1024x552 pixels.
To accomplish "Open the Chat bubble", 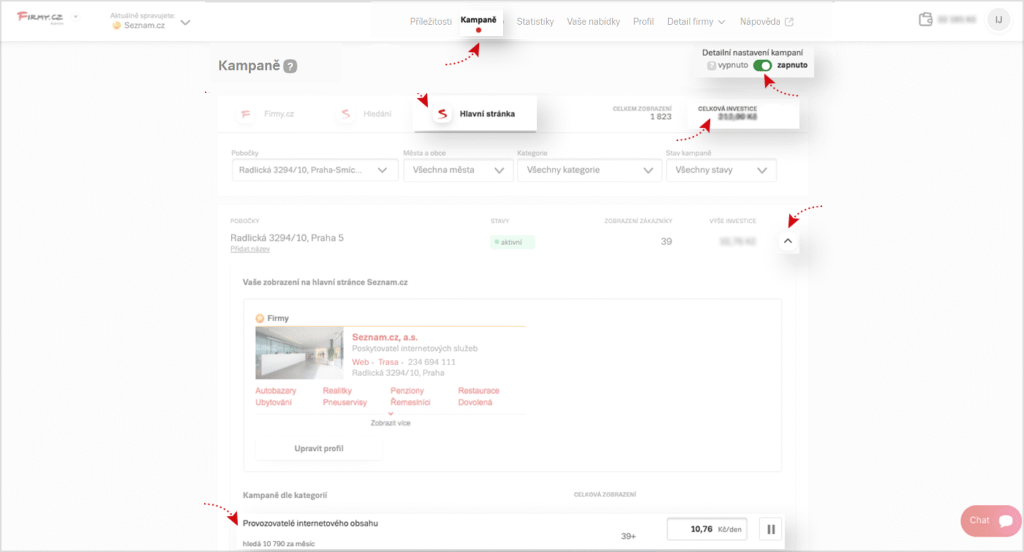I will pyautogui.click(x=991, y=521).
